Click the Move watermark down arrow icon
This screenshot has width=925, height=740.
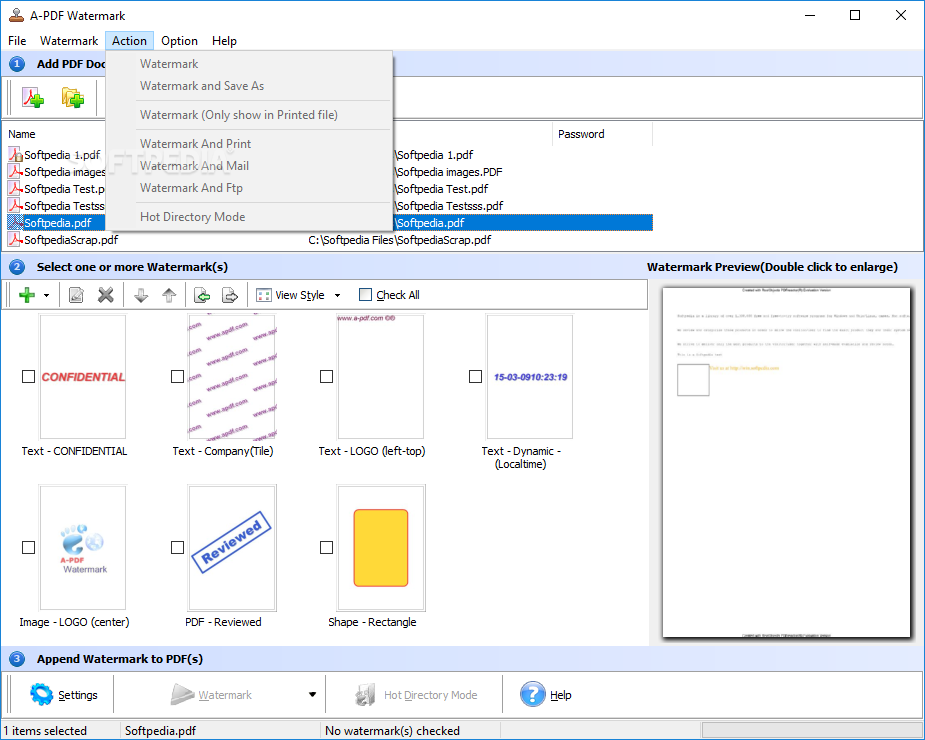coord(140,294)
